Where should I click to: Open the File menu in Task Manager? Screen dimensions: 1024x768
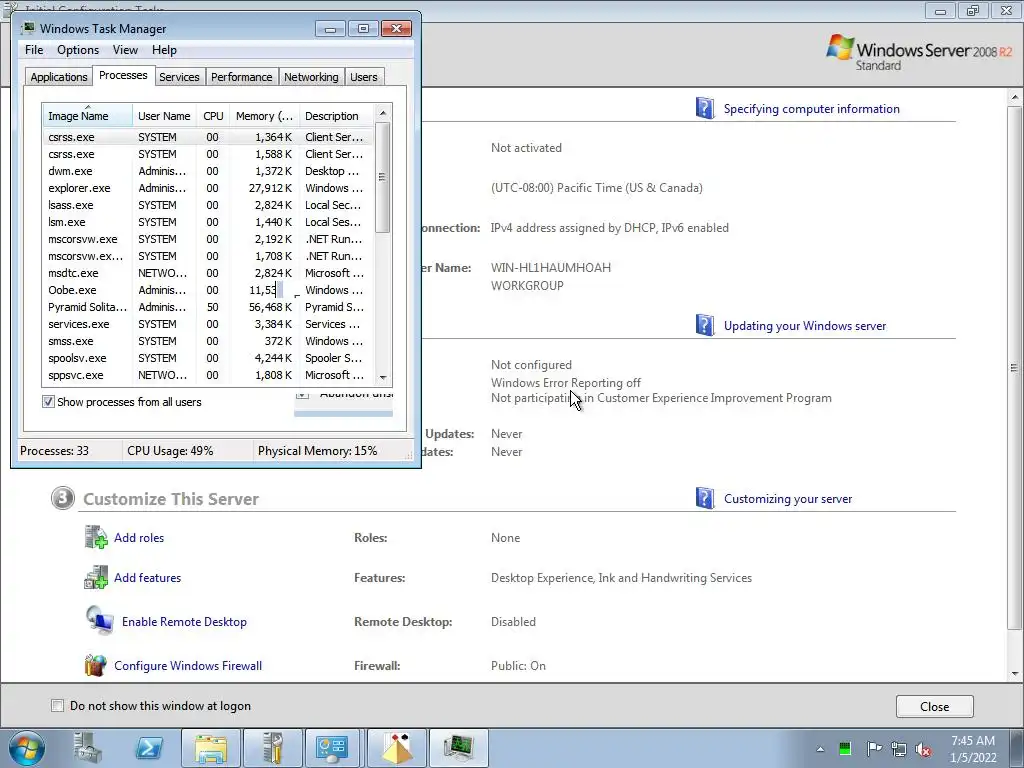point(34,50)
